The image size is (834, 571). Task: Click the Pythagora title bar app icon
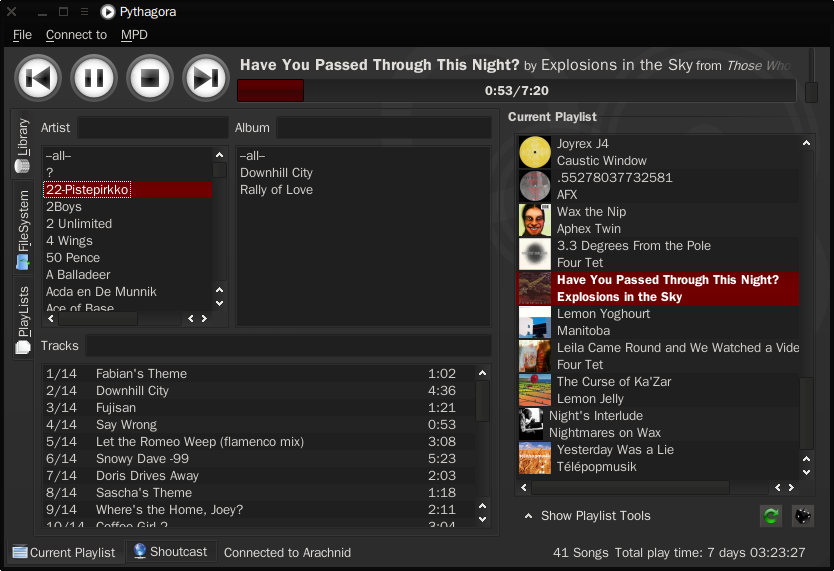(x=107, y=12)
